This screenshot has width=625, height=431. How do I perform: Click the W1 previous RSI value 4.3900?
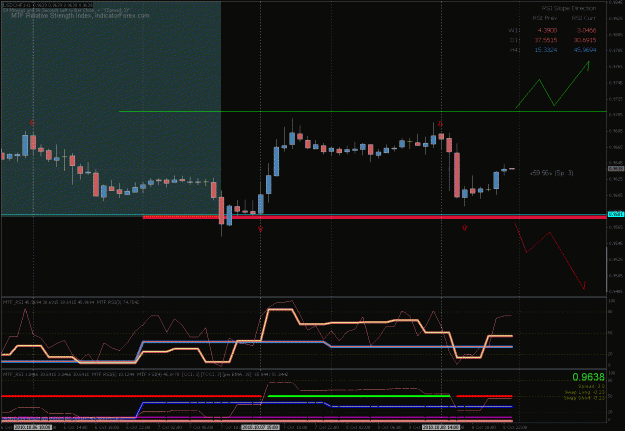(x=547, y=30)
